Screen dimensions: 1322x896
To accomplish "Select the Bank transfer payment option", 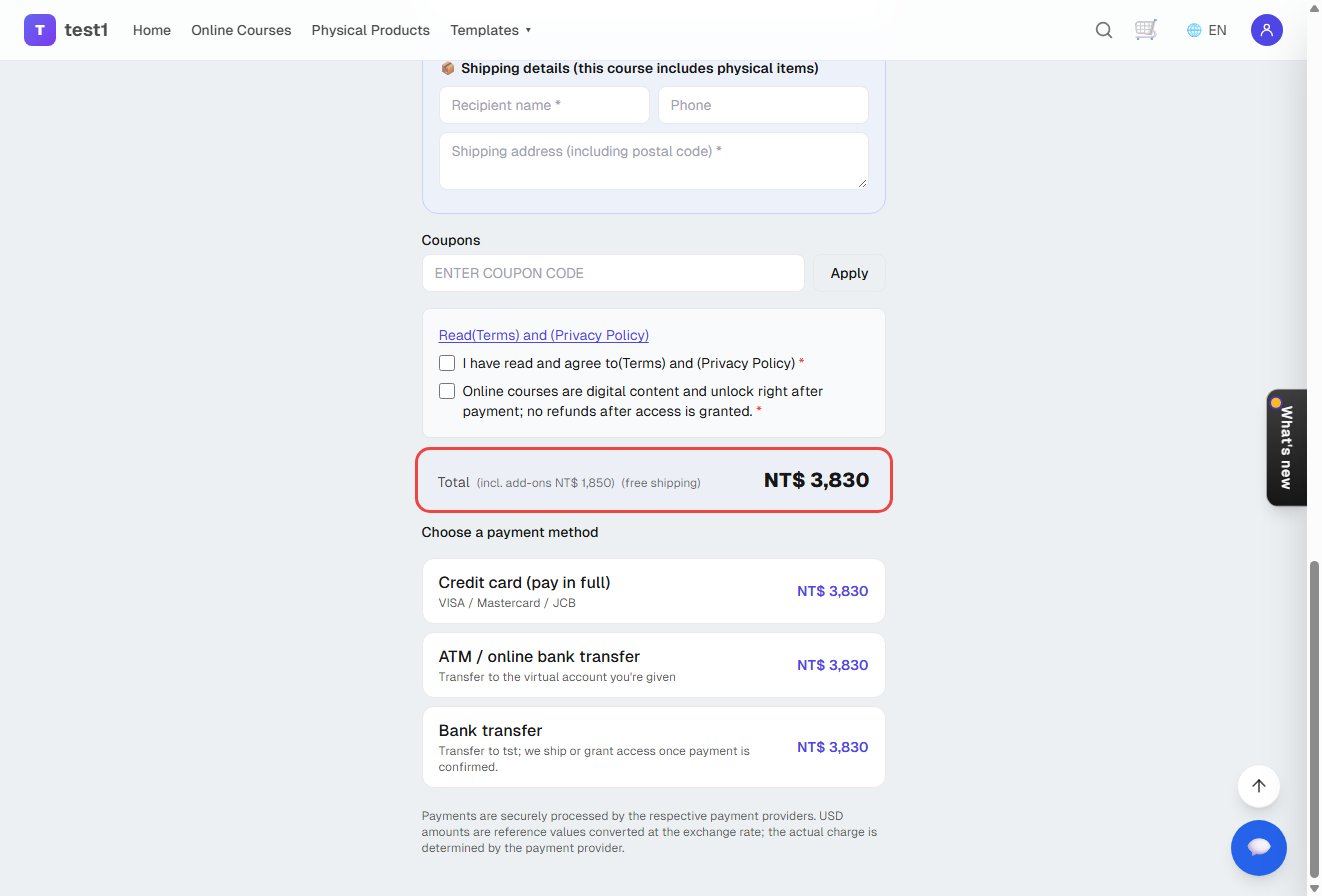I will click(654, 747).
